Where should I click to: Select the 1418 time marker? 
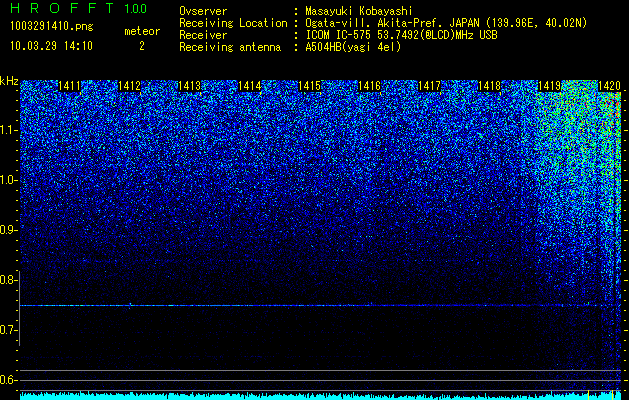pyautogui.click(x=490, y=86)
